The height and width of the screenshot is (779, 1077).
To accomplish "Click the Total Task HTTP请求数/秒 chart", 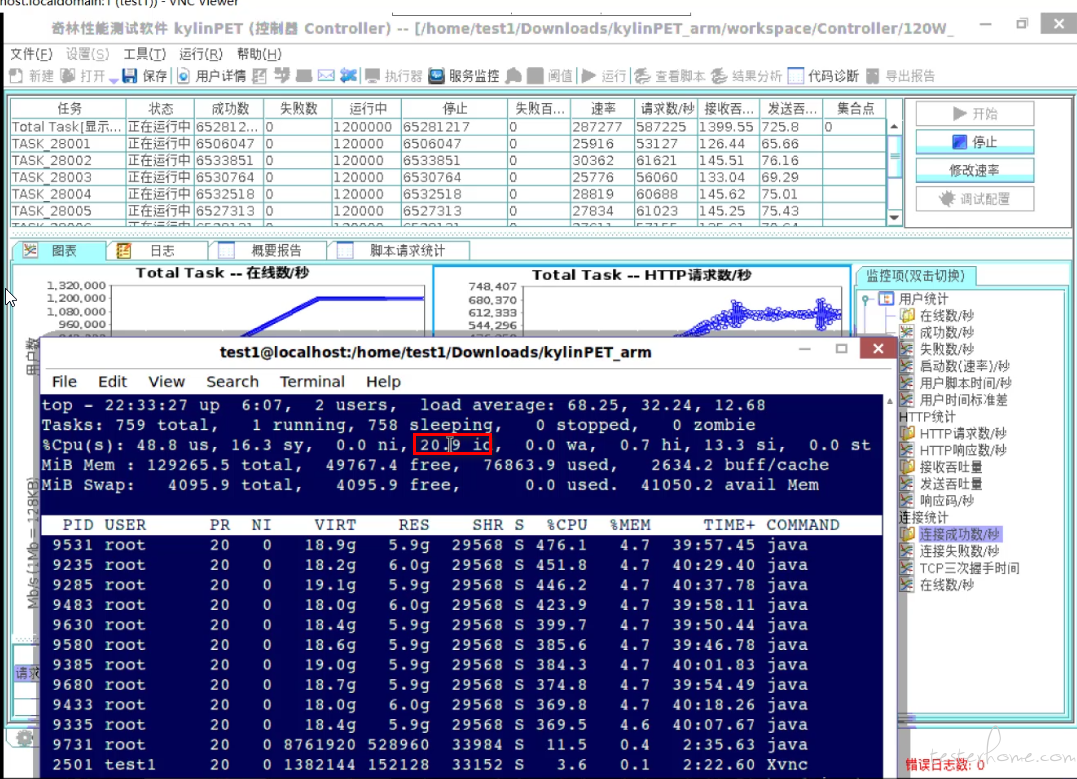I will tap(642, 301).
